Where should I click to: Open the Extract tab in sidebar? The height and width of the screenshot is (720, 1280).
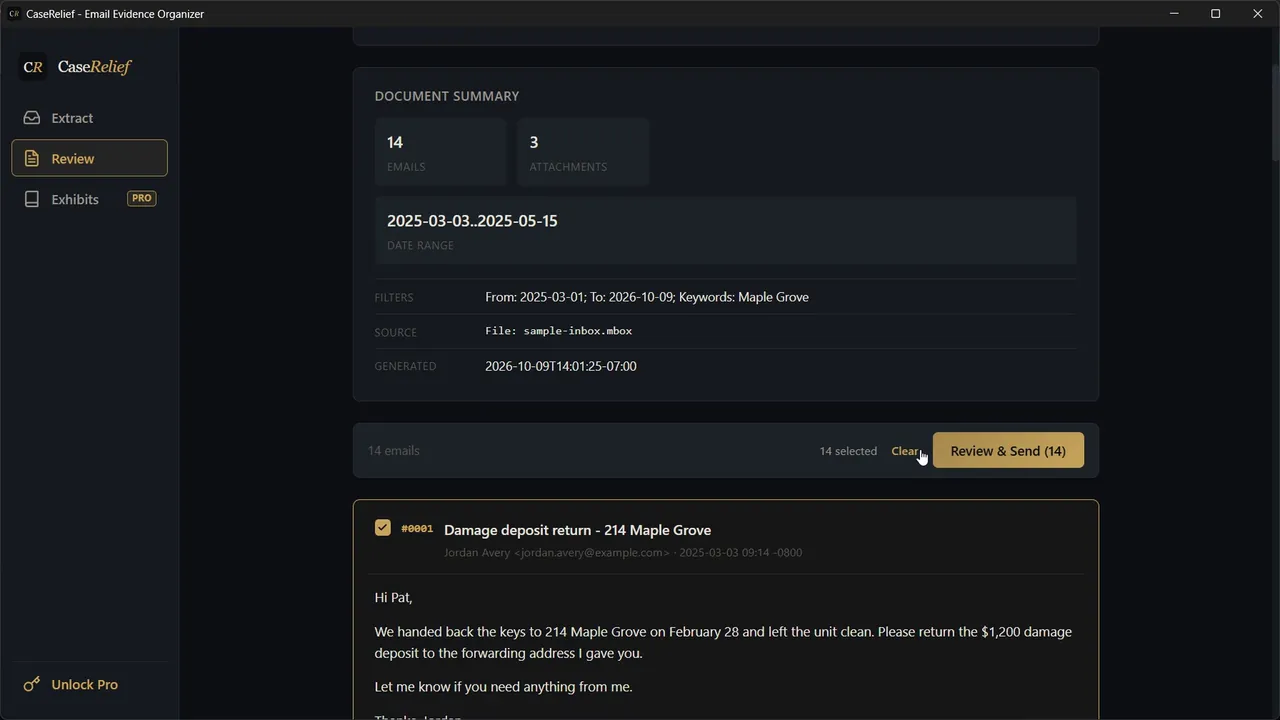pos(89,118)
